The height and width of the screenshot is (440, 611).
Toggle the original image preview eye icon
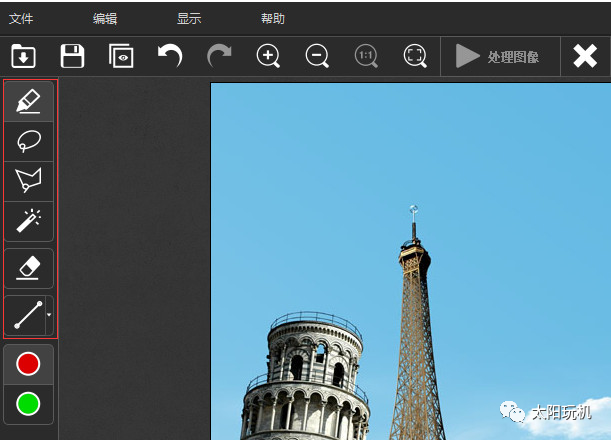point(121,56)
